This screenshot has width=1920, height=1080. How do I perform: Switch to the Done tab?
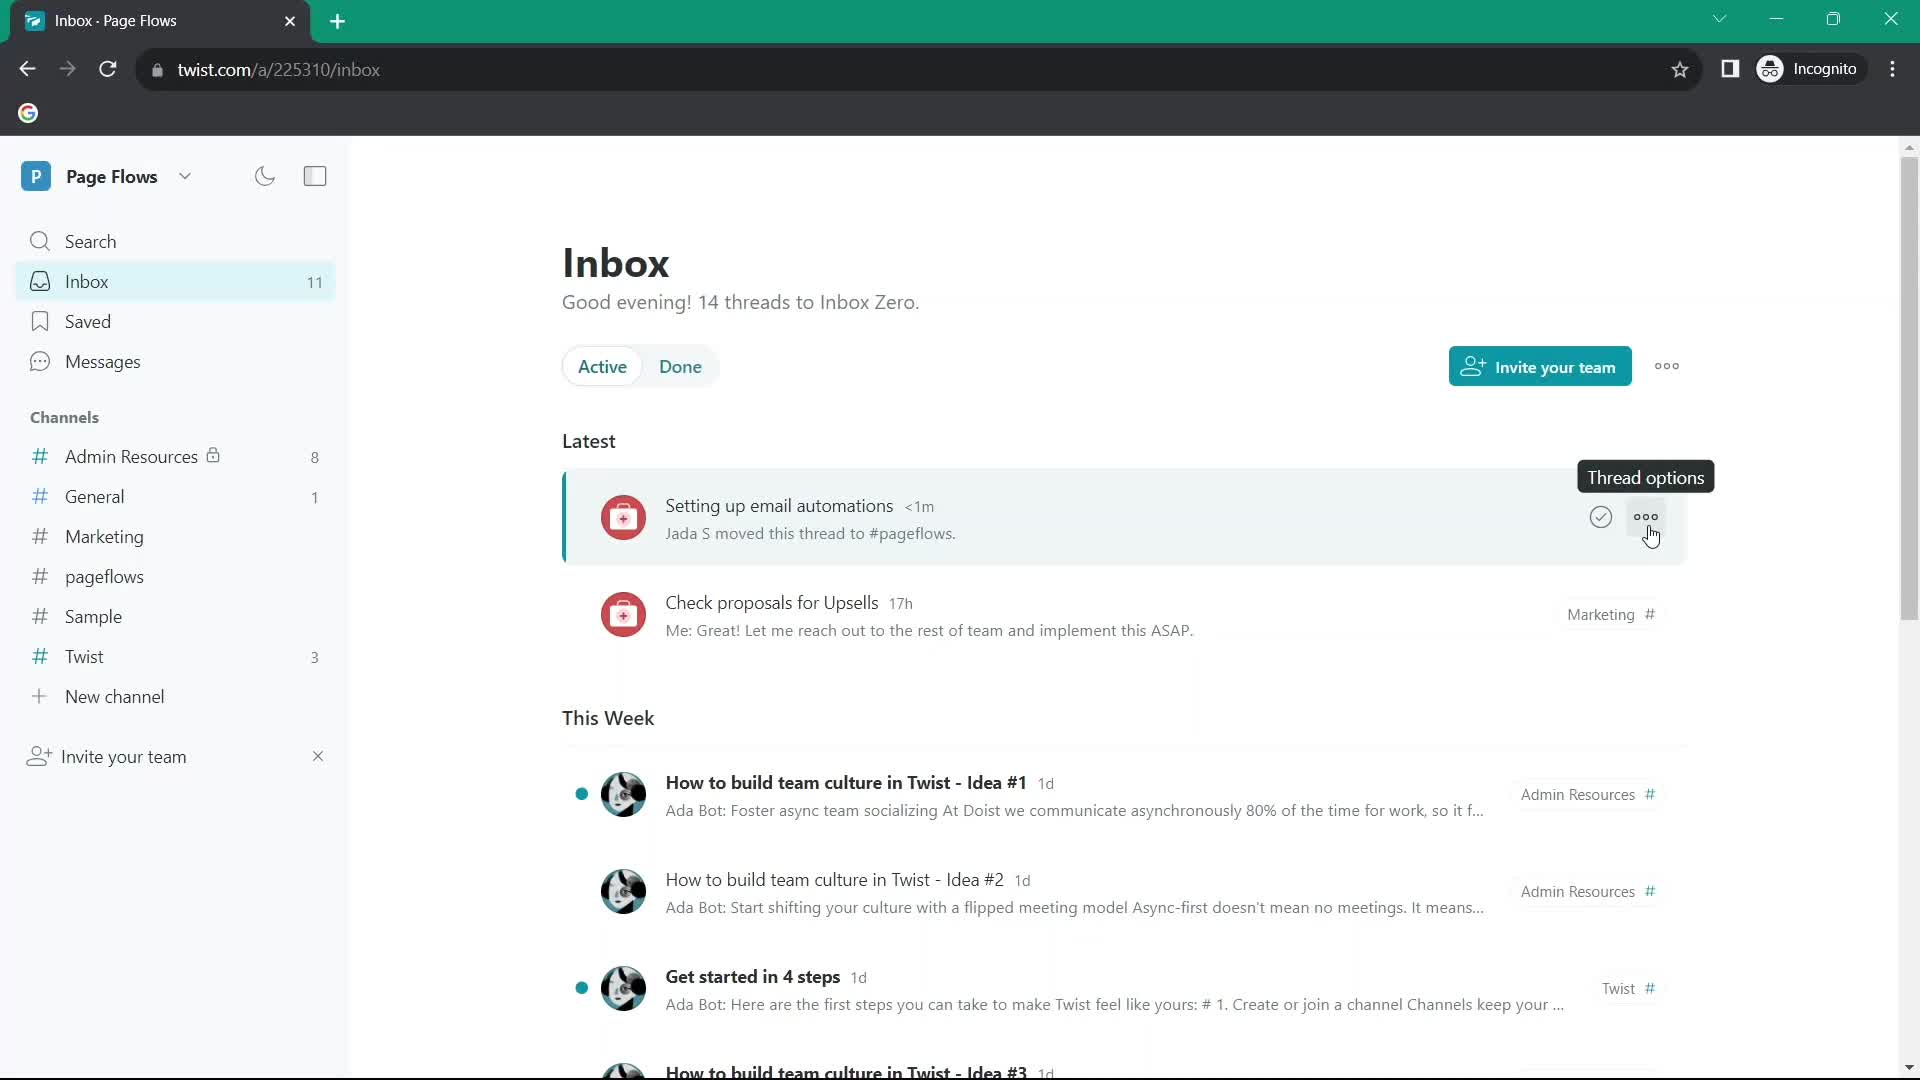pos(680,365)
